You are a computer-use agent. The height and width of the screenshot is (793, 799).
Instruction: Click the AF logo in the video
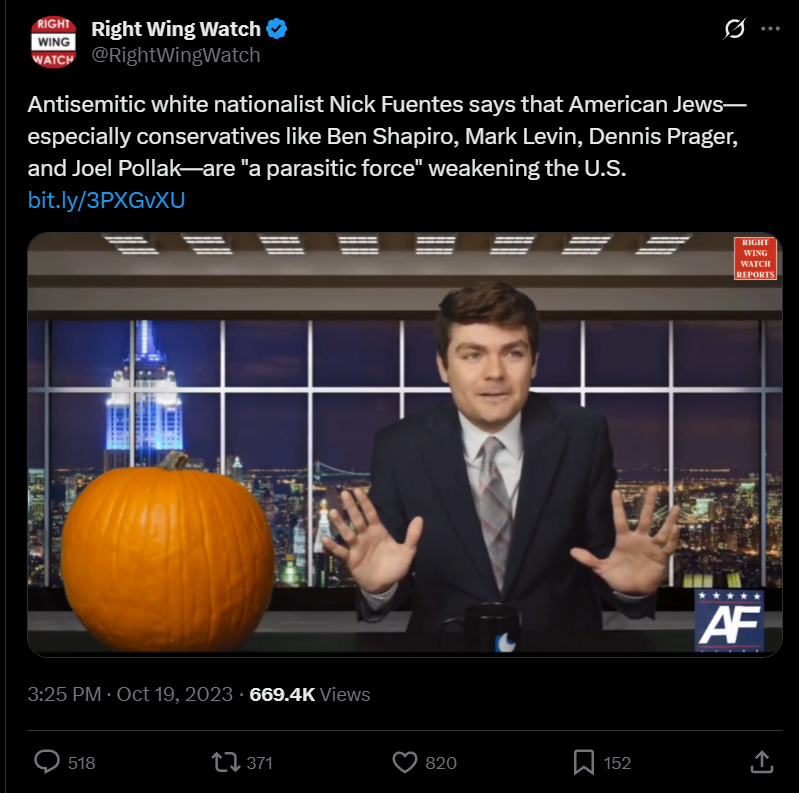tap(729, 620)
